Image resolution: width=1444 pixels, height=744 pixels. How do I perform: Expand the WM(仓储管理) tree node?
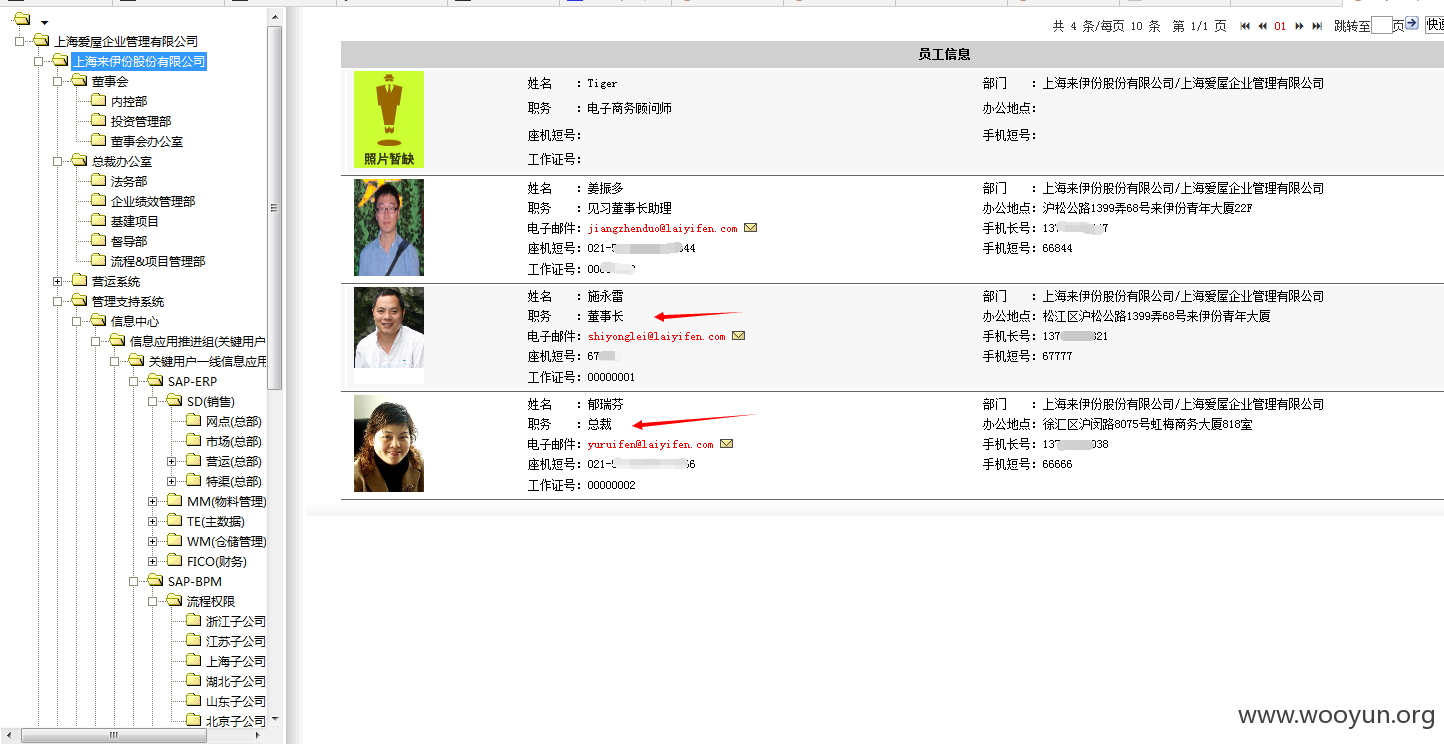click(152, 541)
